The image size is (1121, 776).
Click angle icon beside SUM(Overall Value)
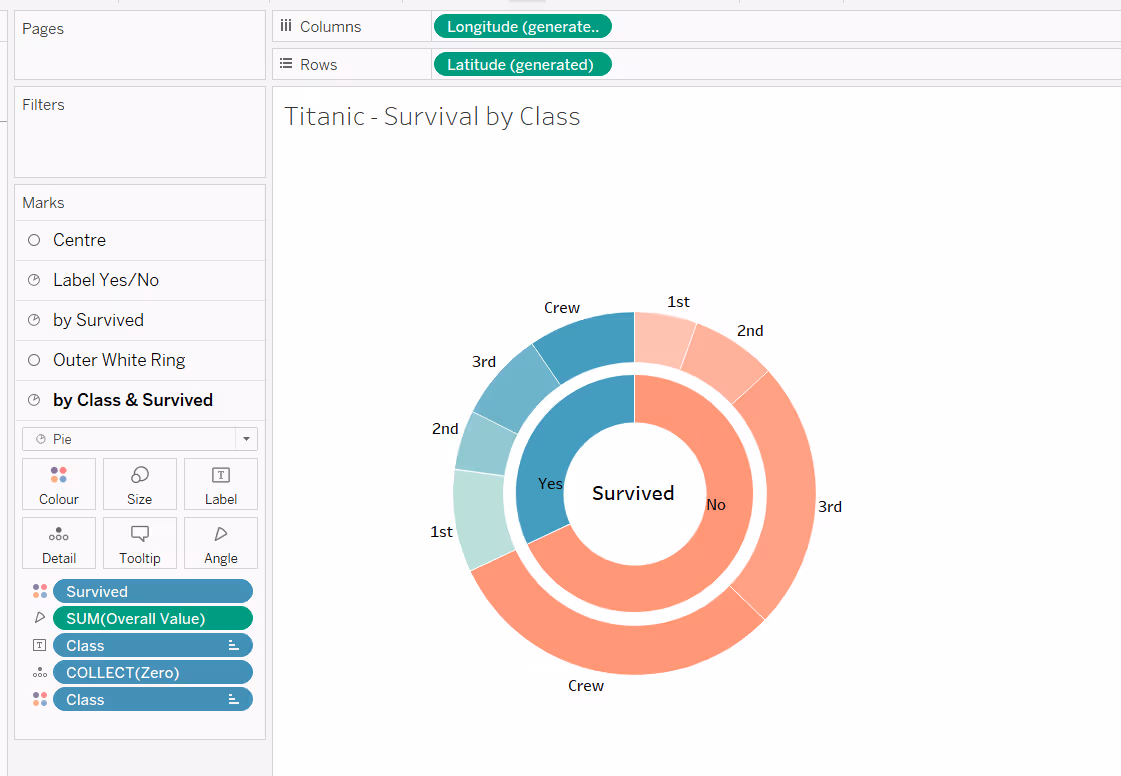[40, 618]
